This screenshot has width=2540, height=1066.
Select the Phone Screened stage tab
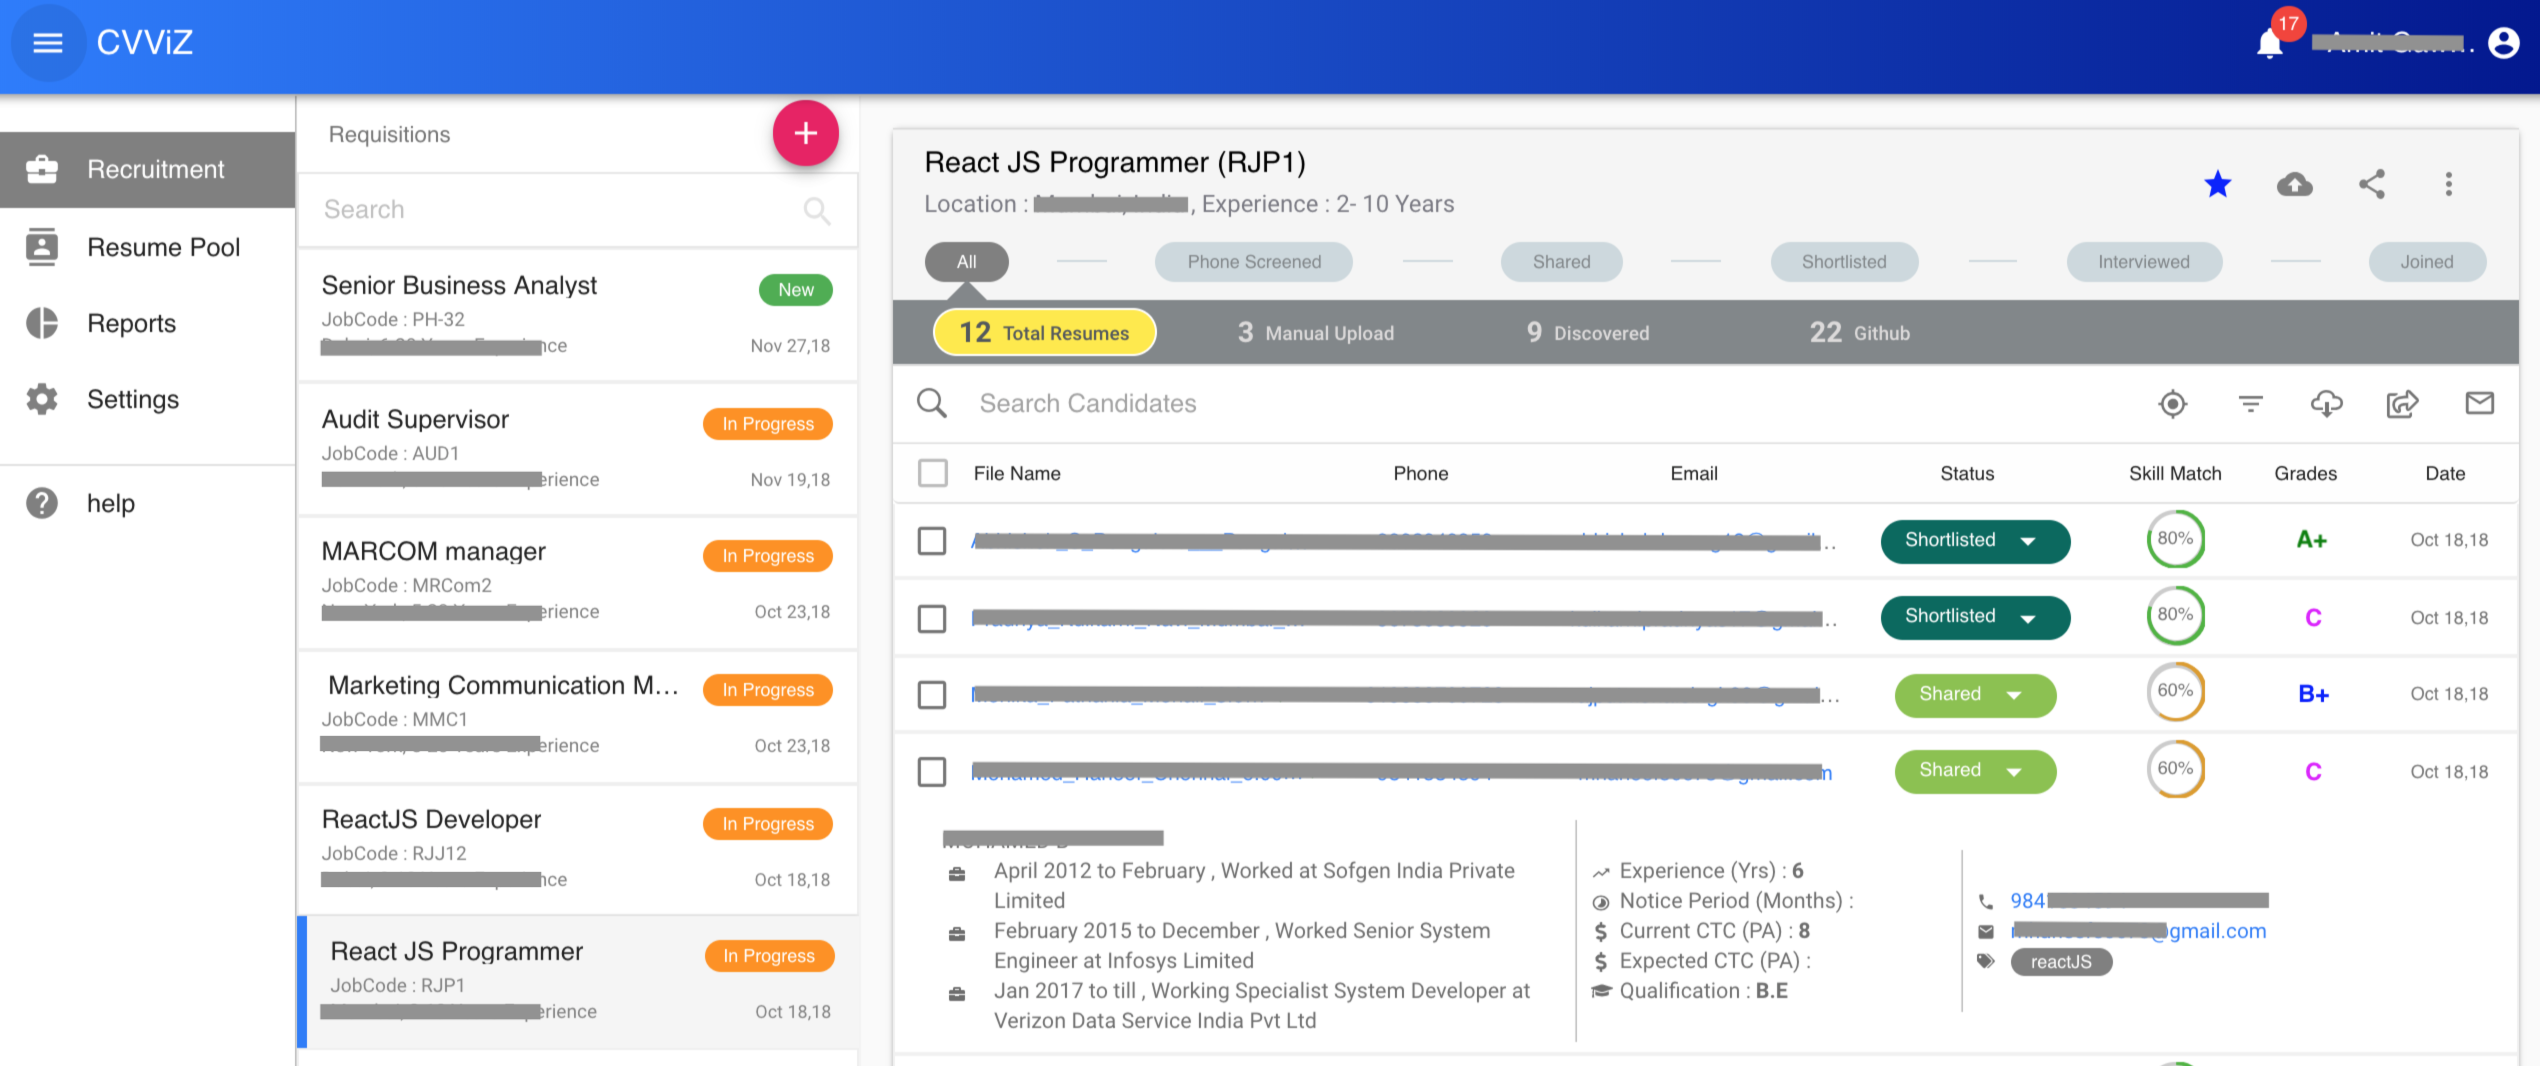pos(1254,261)
